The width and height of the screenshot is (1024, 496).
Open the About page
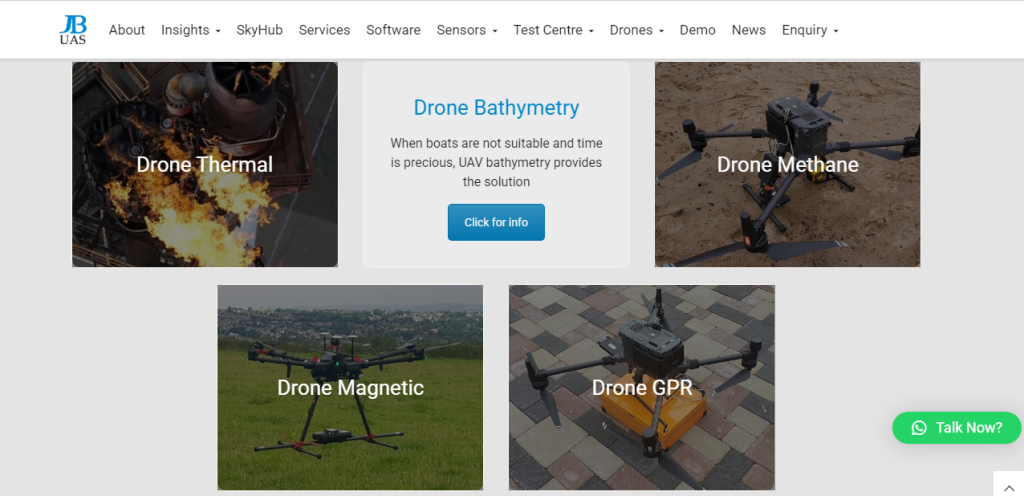pyautogui.click(x=127, y=30)
